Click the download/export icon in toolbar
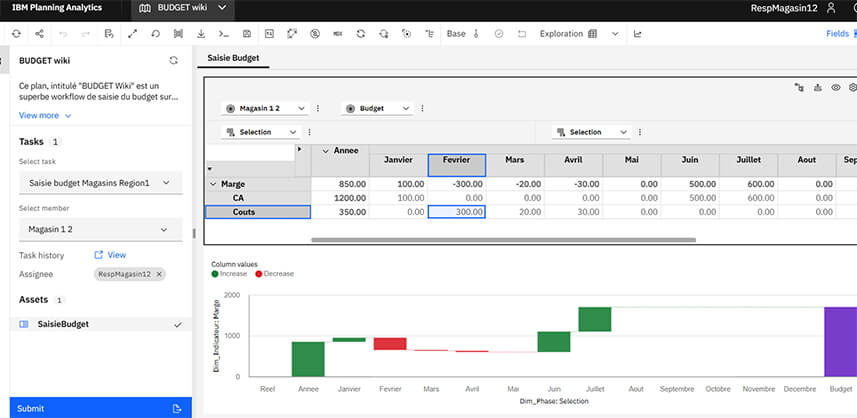 201,34
